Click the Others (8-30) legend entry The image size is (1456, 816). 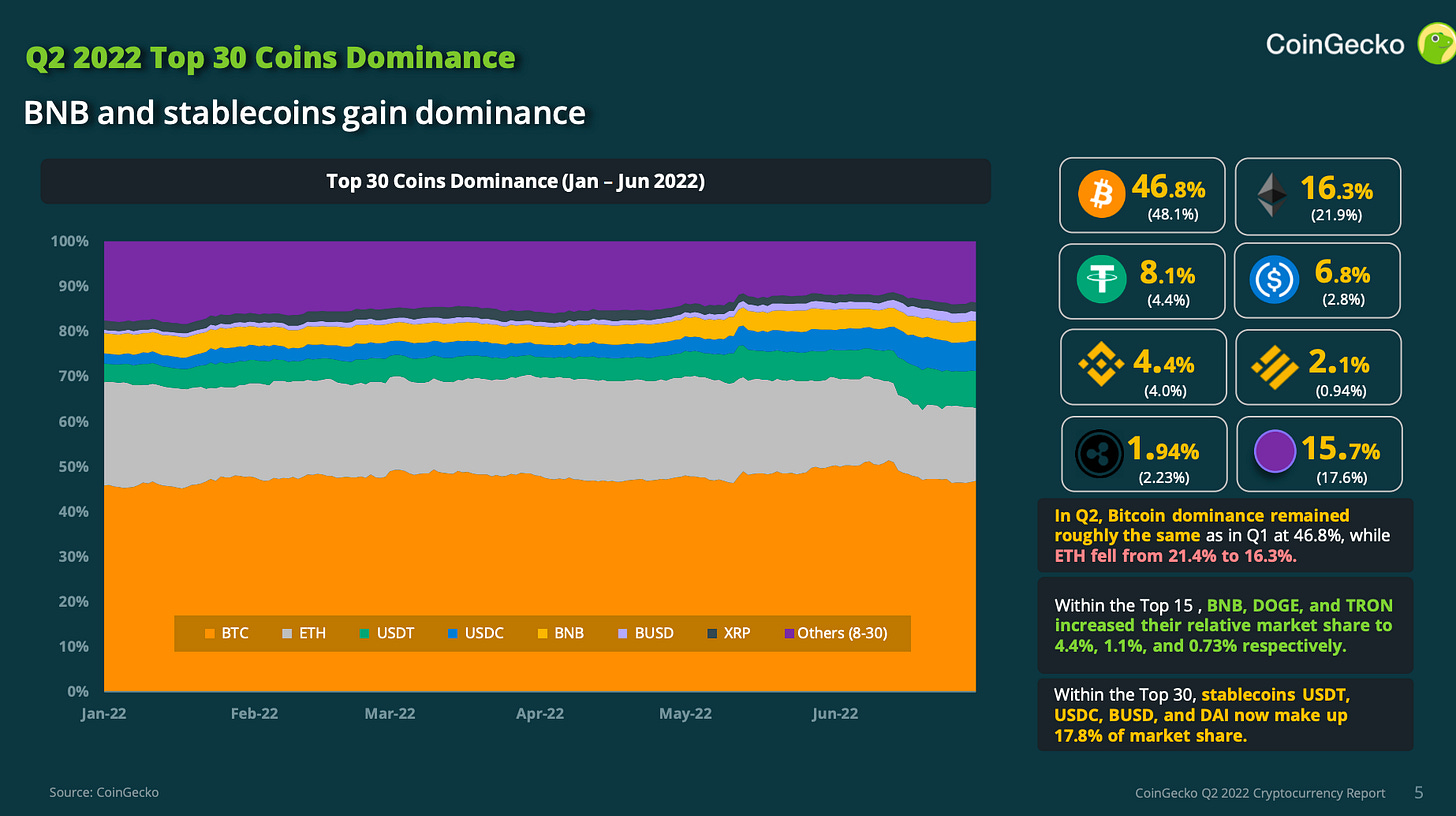tap(836, 633)
